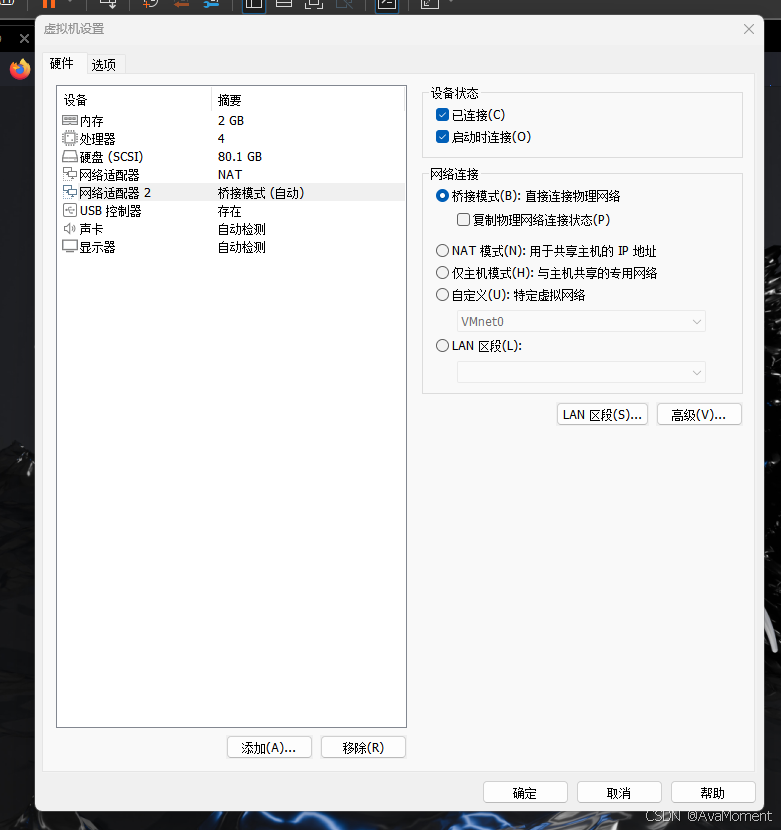Click the '2 GB' summary value
Screen dimensions: 781x830
point(231,121)
